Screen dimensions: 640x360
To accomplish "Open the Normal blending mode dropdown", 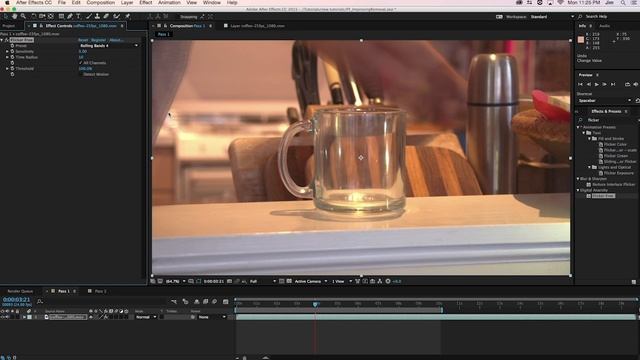I will tap(146, 317).
